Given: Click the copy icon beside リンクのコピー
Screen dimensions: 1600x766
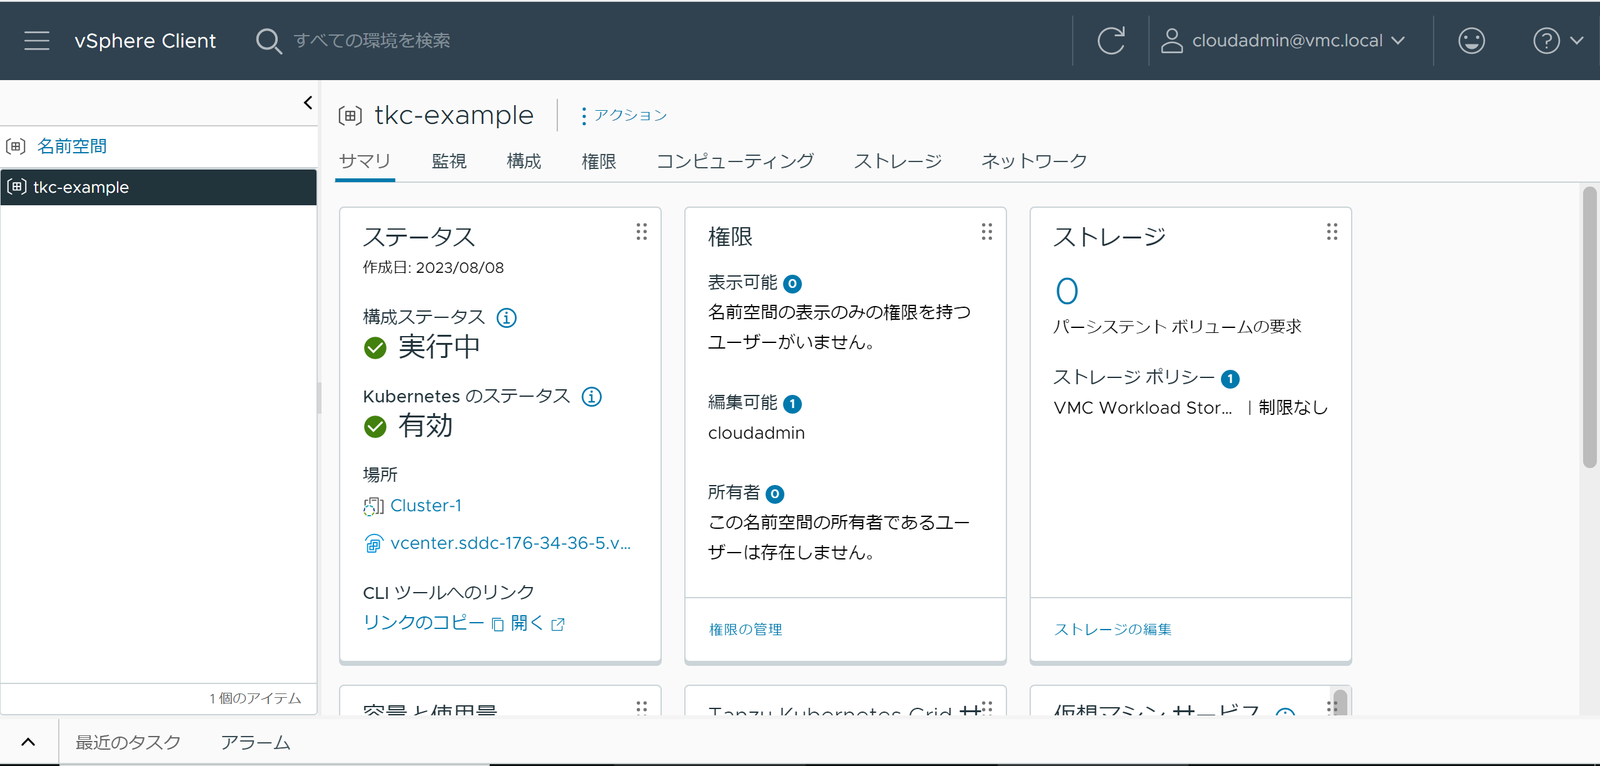Looking at the screenshot, I should pos(498,624).
